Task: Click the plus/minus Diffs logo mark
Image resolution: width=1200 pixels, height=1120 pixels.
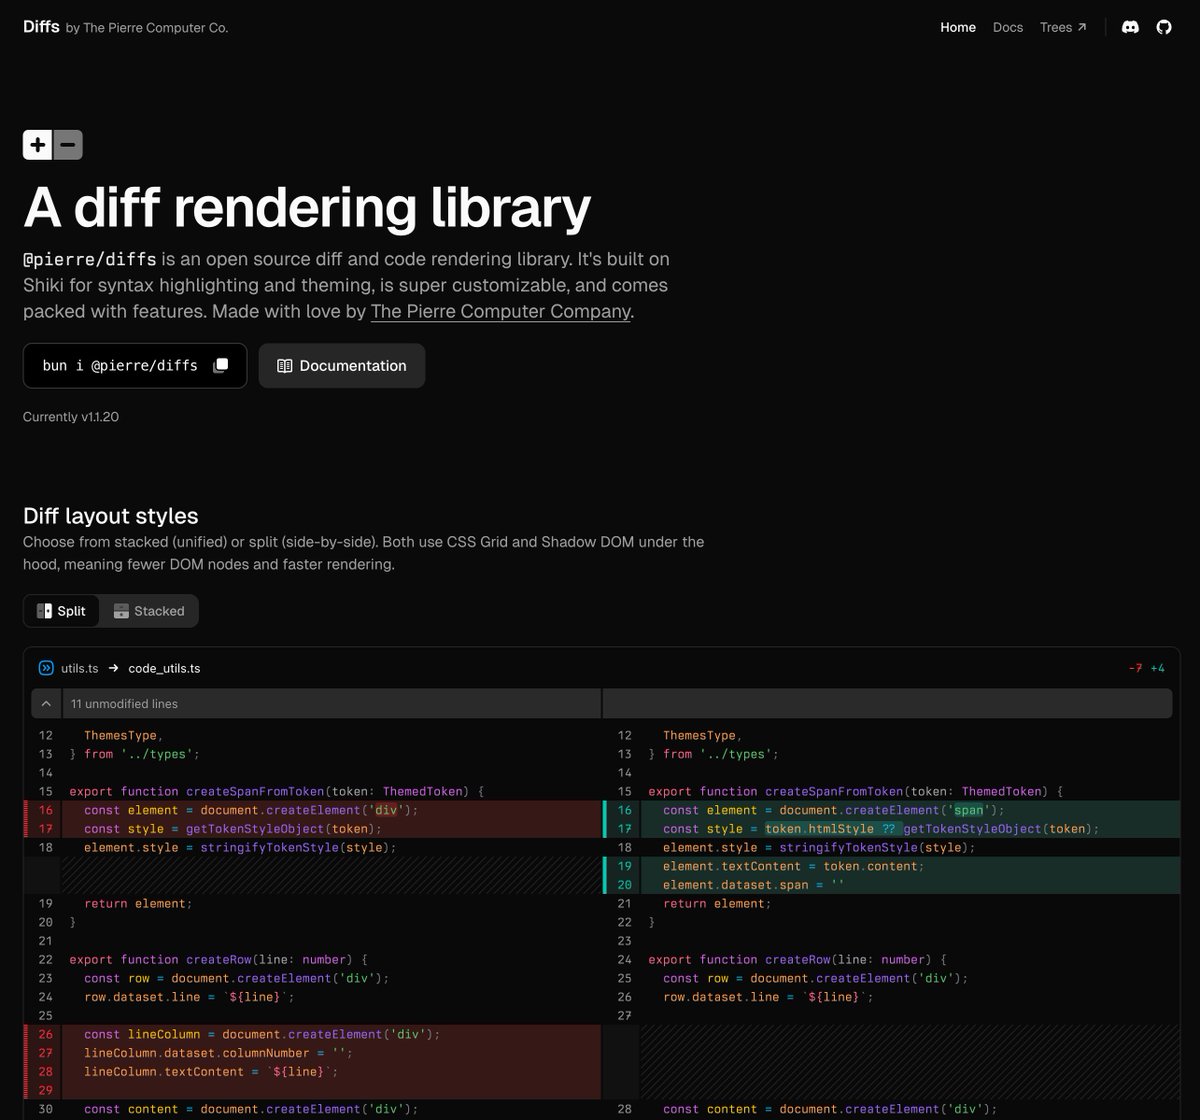Action: 53,145
